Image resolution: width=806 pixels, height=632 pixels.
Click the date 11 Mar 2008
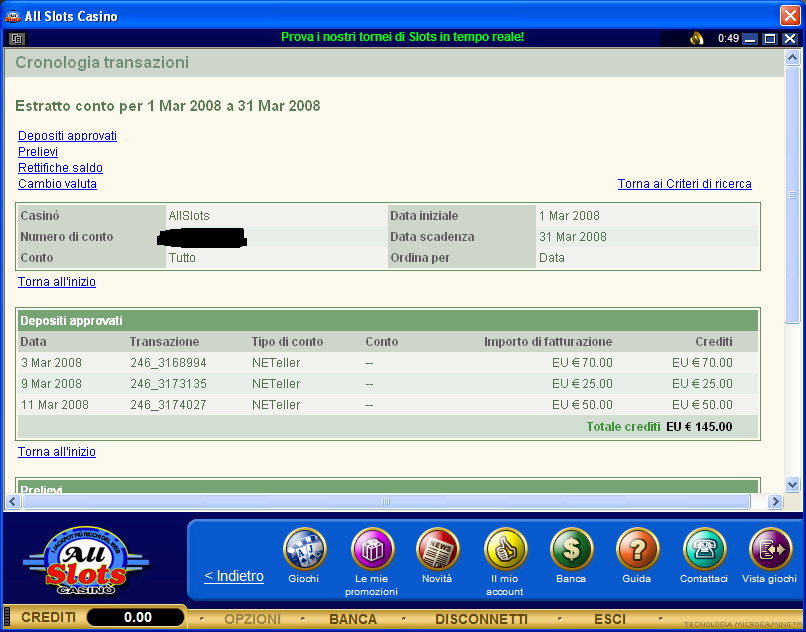point(54,405)
